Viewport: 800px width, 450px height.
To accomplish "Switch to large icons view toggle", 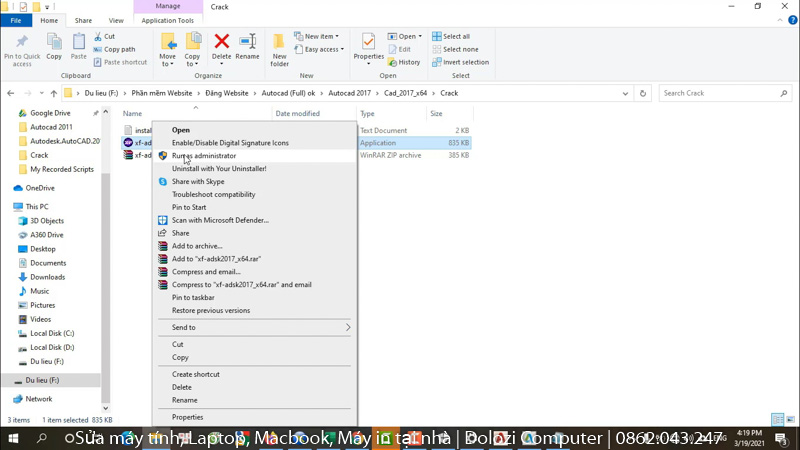I will click(790, 420).
